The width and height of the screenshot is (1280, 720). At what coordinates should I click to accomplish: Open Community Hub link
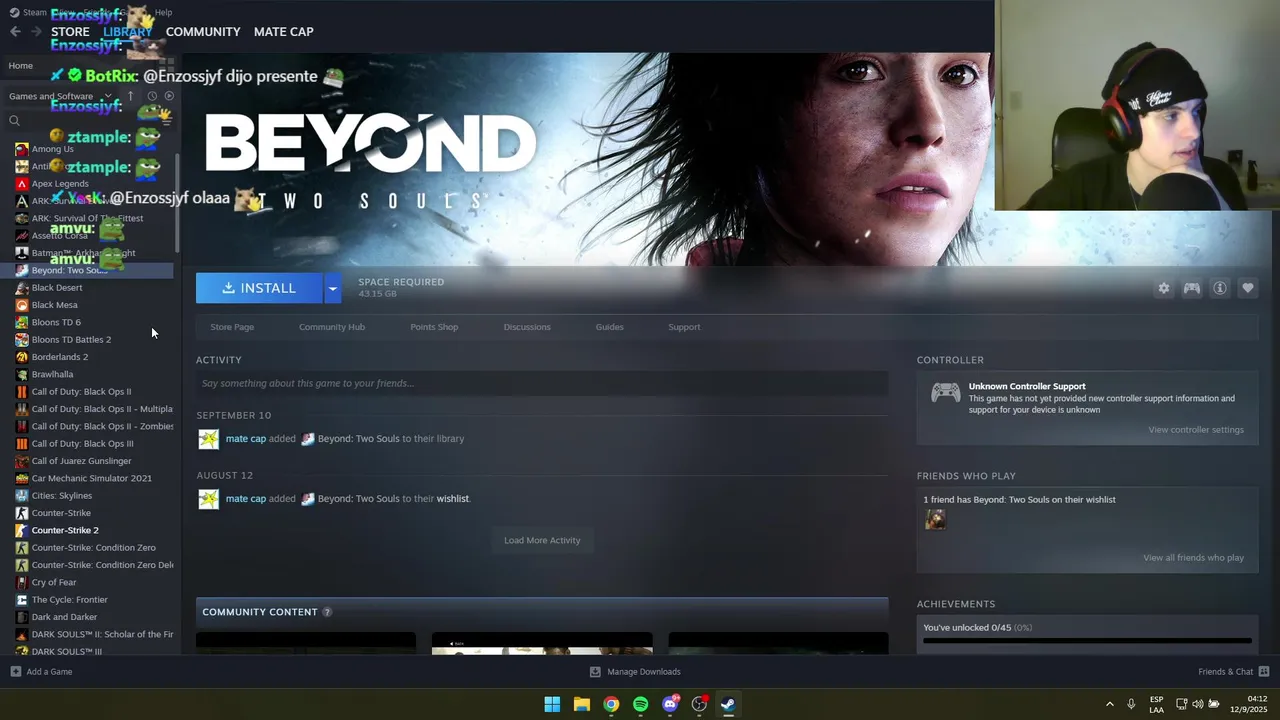point(332,327)
